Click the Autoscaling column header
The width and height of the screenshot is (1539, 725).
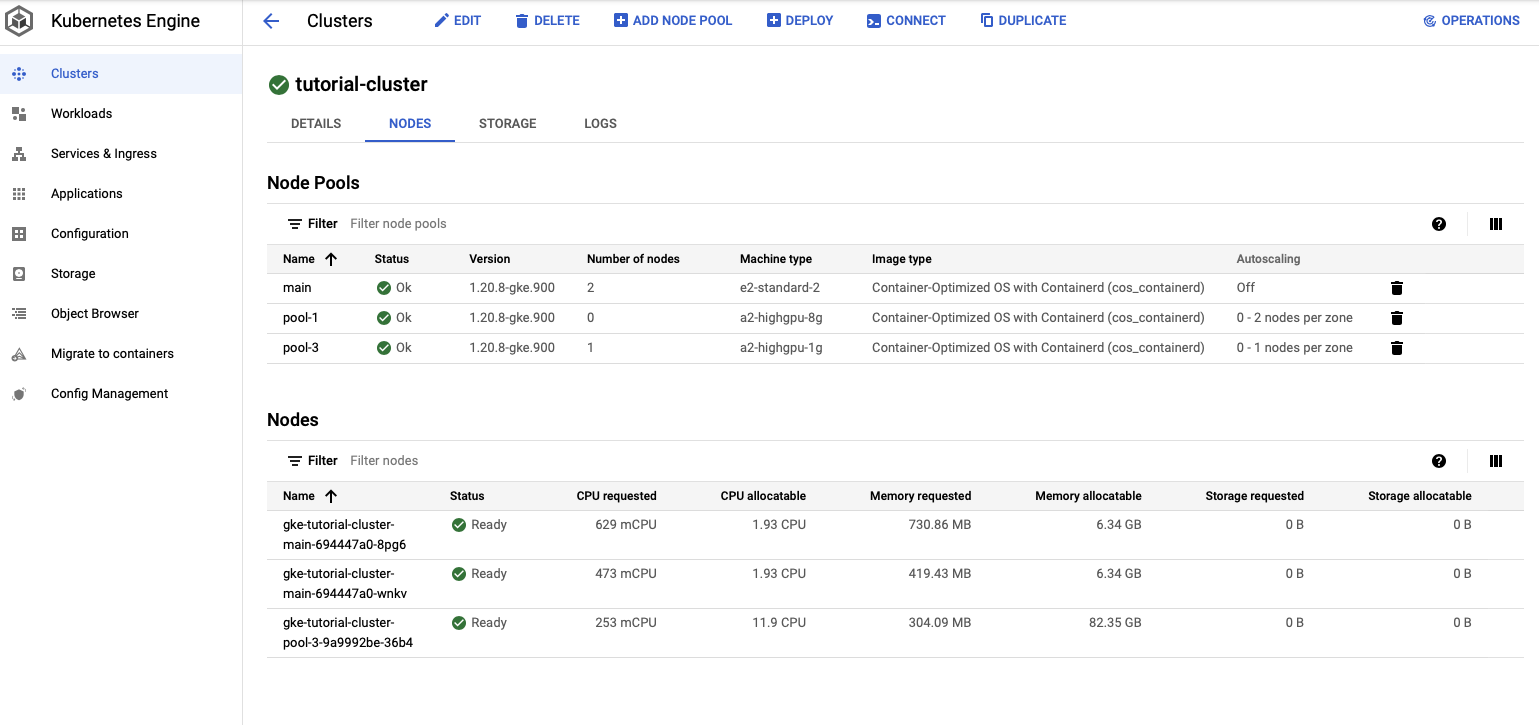[x=1268, y=259]
